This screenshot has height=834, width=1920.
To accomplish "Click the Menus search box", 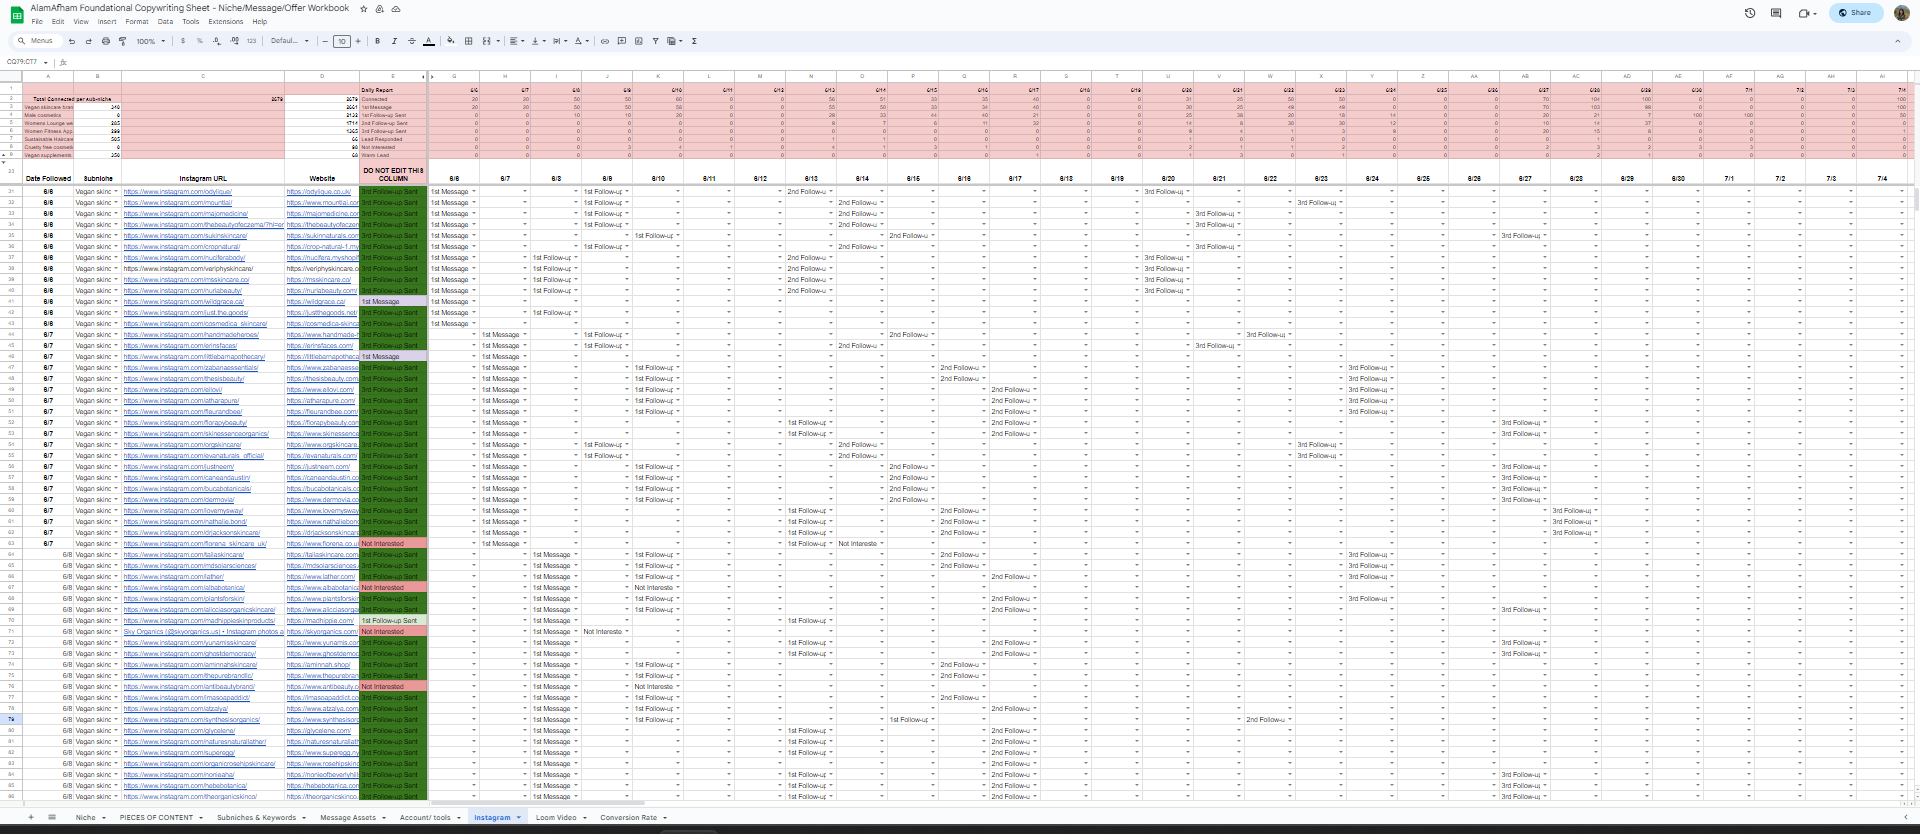I will [x=36, y=41].
